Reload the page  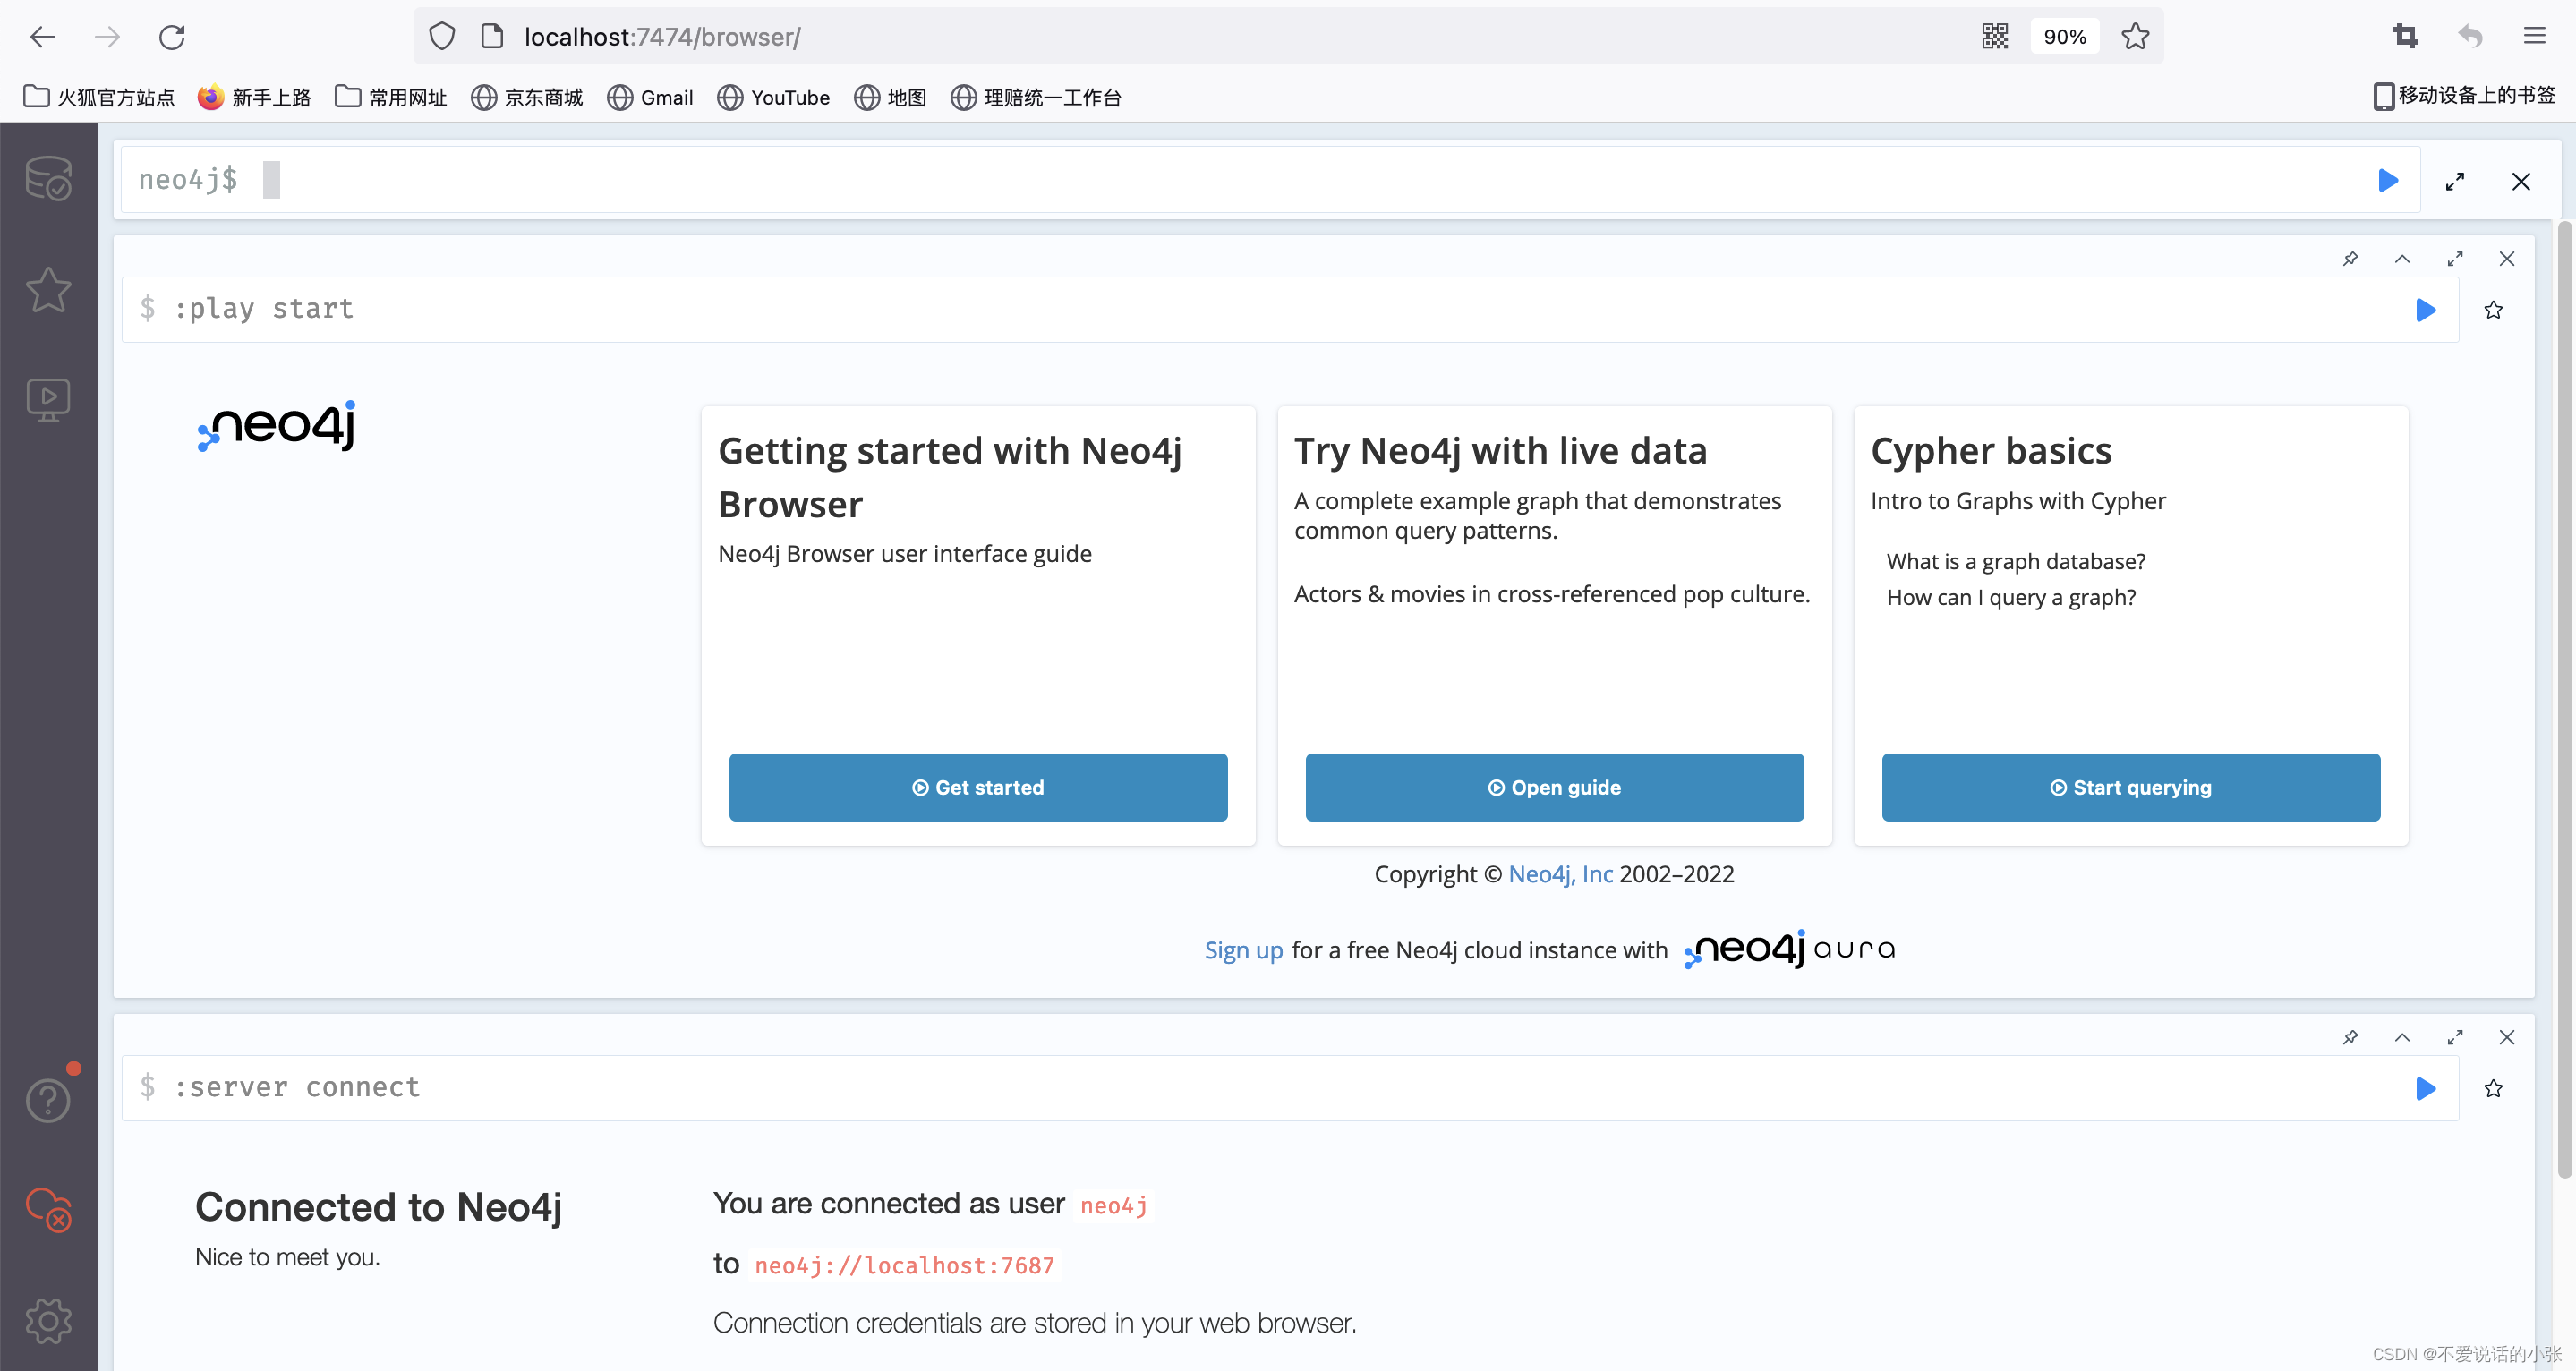(x=172, y=37)
